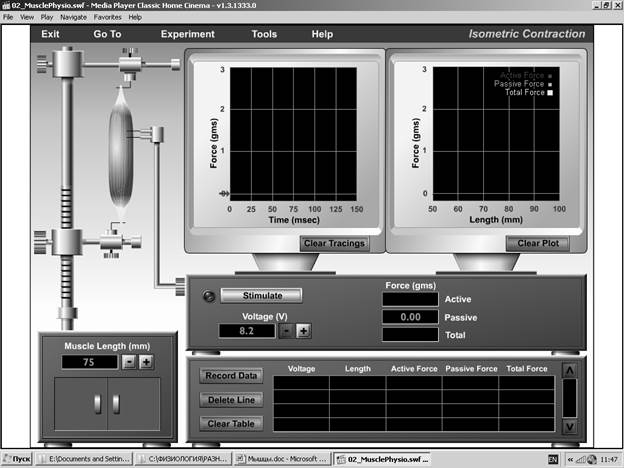Image resolution: width=624 pixels, height=468 pixels.
Task: Switch to the Microsoft Word taskbar window
Action: [283, 459]
